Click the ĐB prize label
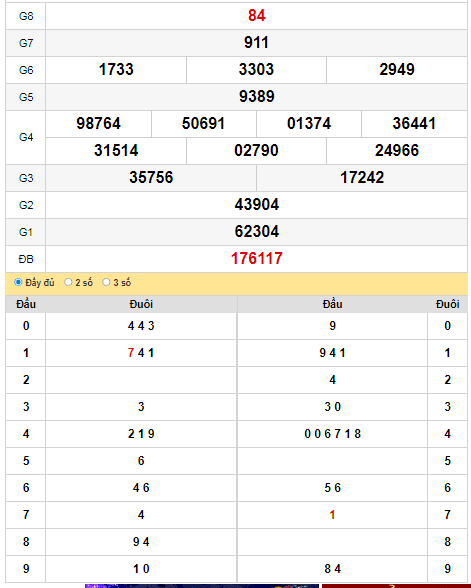Image resolution: width=471 pixels, height=588 pixels. [x=26, y=259]
